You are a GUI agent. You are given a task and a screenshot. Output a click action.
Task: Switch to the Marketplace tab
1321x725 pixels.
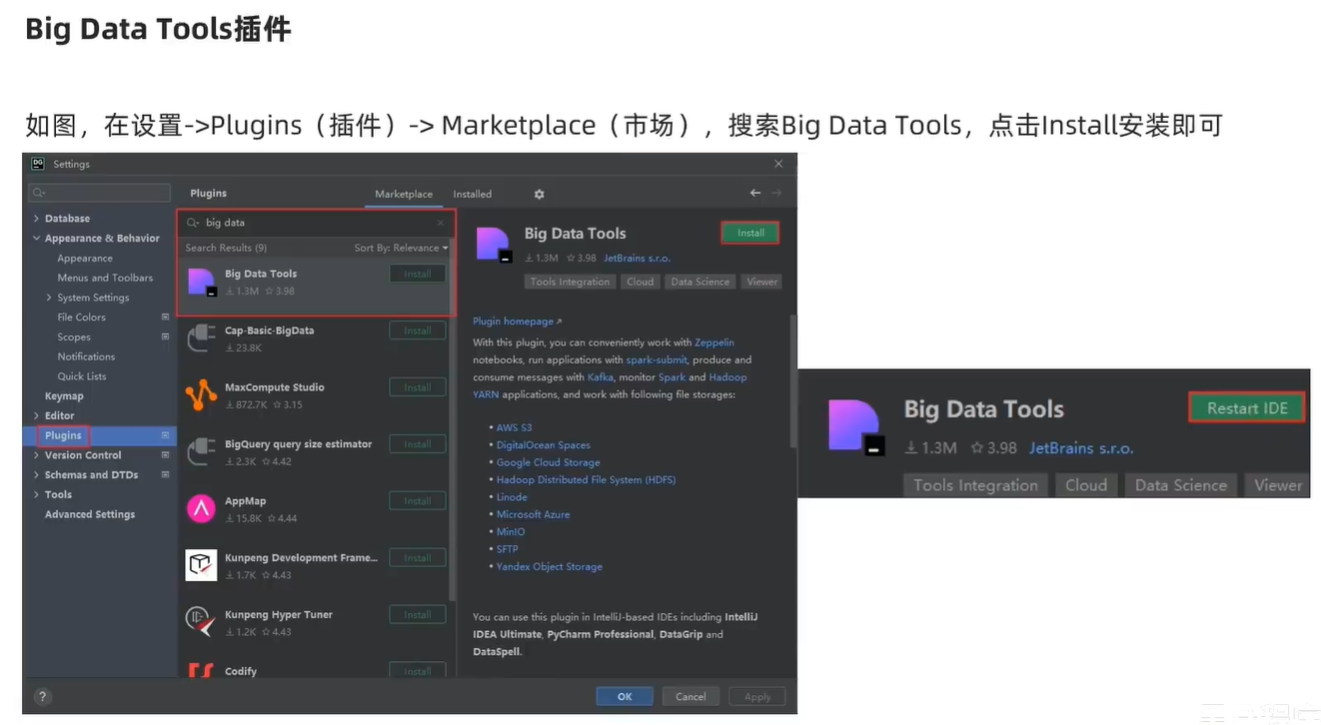404,194
